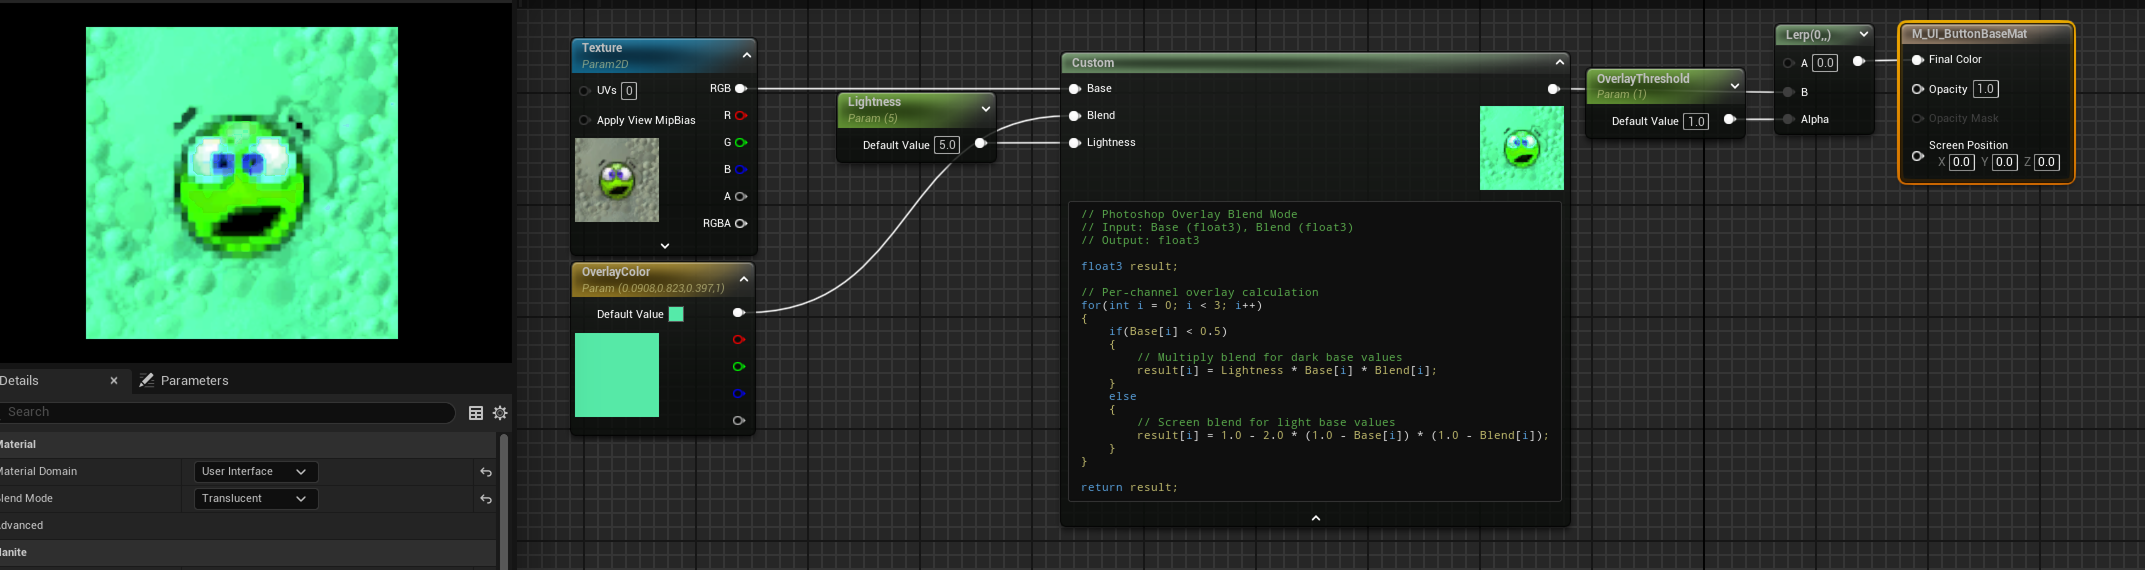Click the OverlayColor green channel output pin
The width and height of the screenshot is (2145, 570).
(x=739, y=367)
